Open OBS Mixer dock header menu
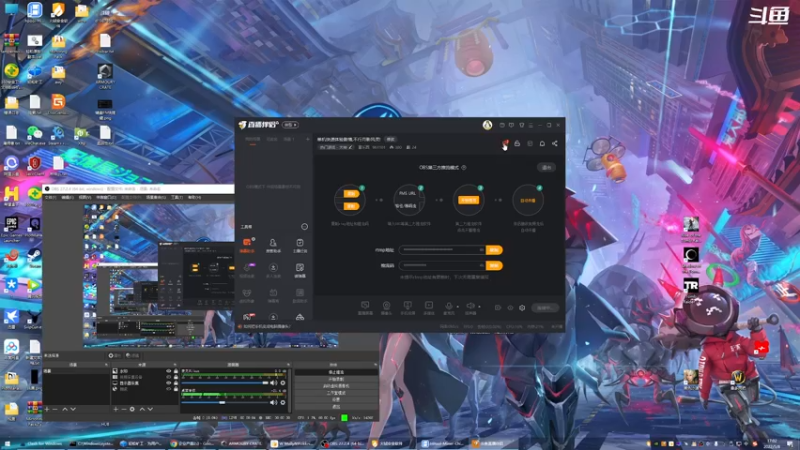800x450 pixels. [288, 365]
